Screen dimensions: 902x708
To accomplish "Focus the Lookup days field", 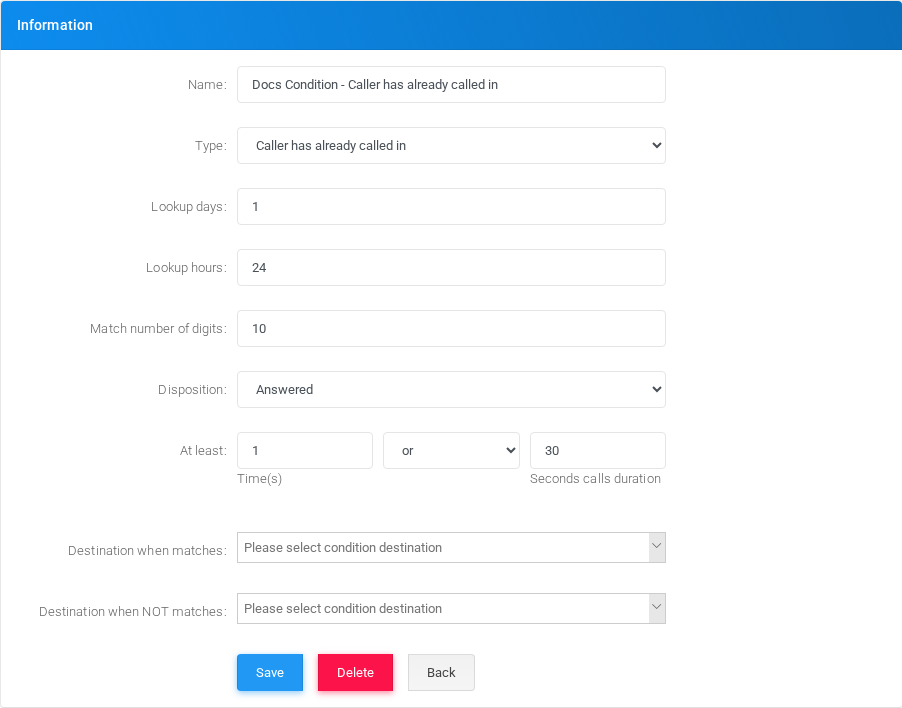I will (x=451, y=206).
